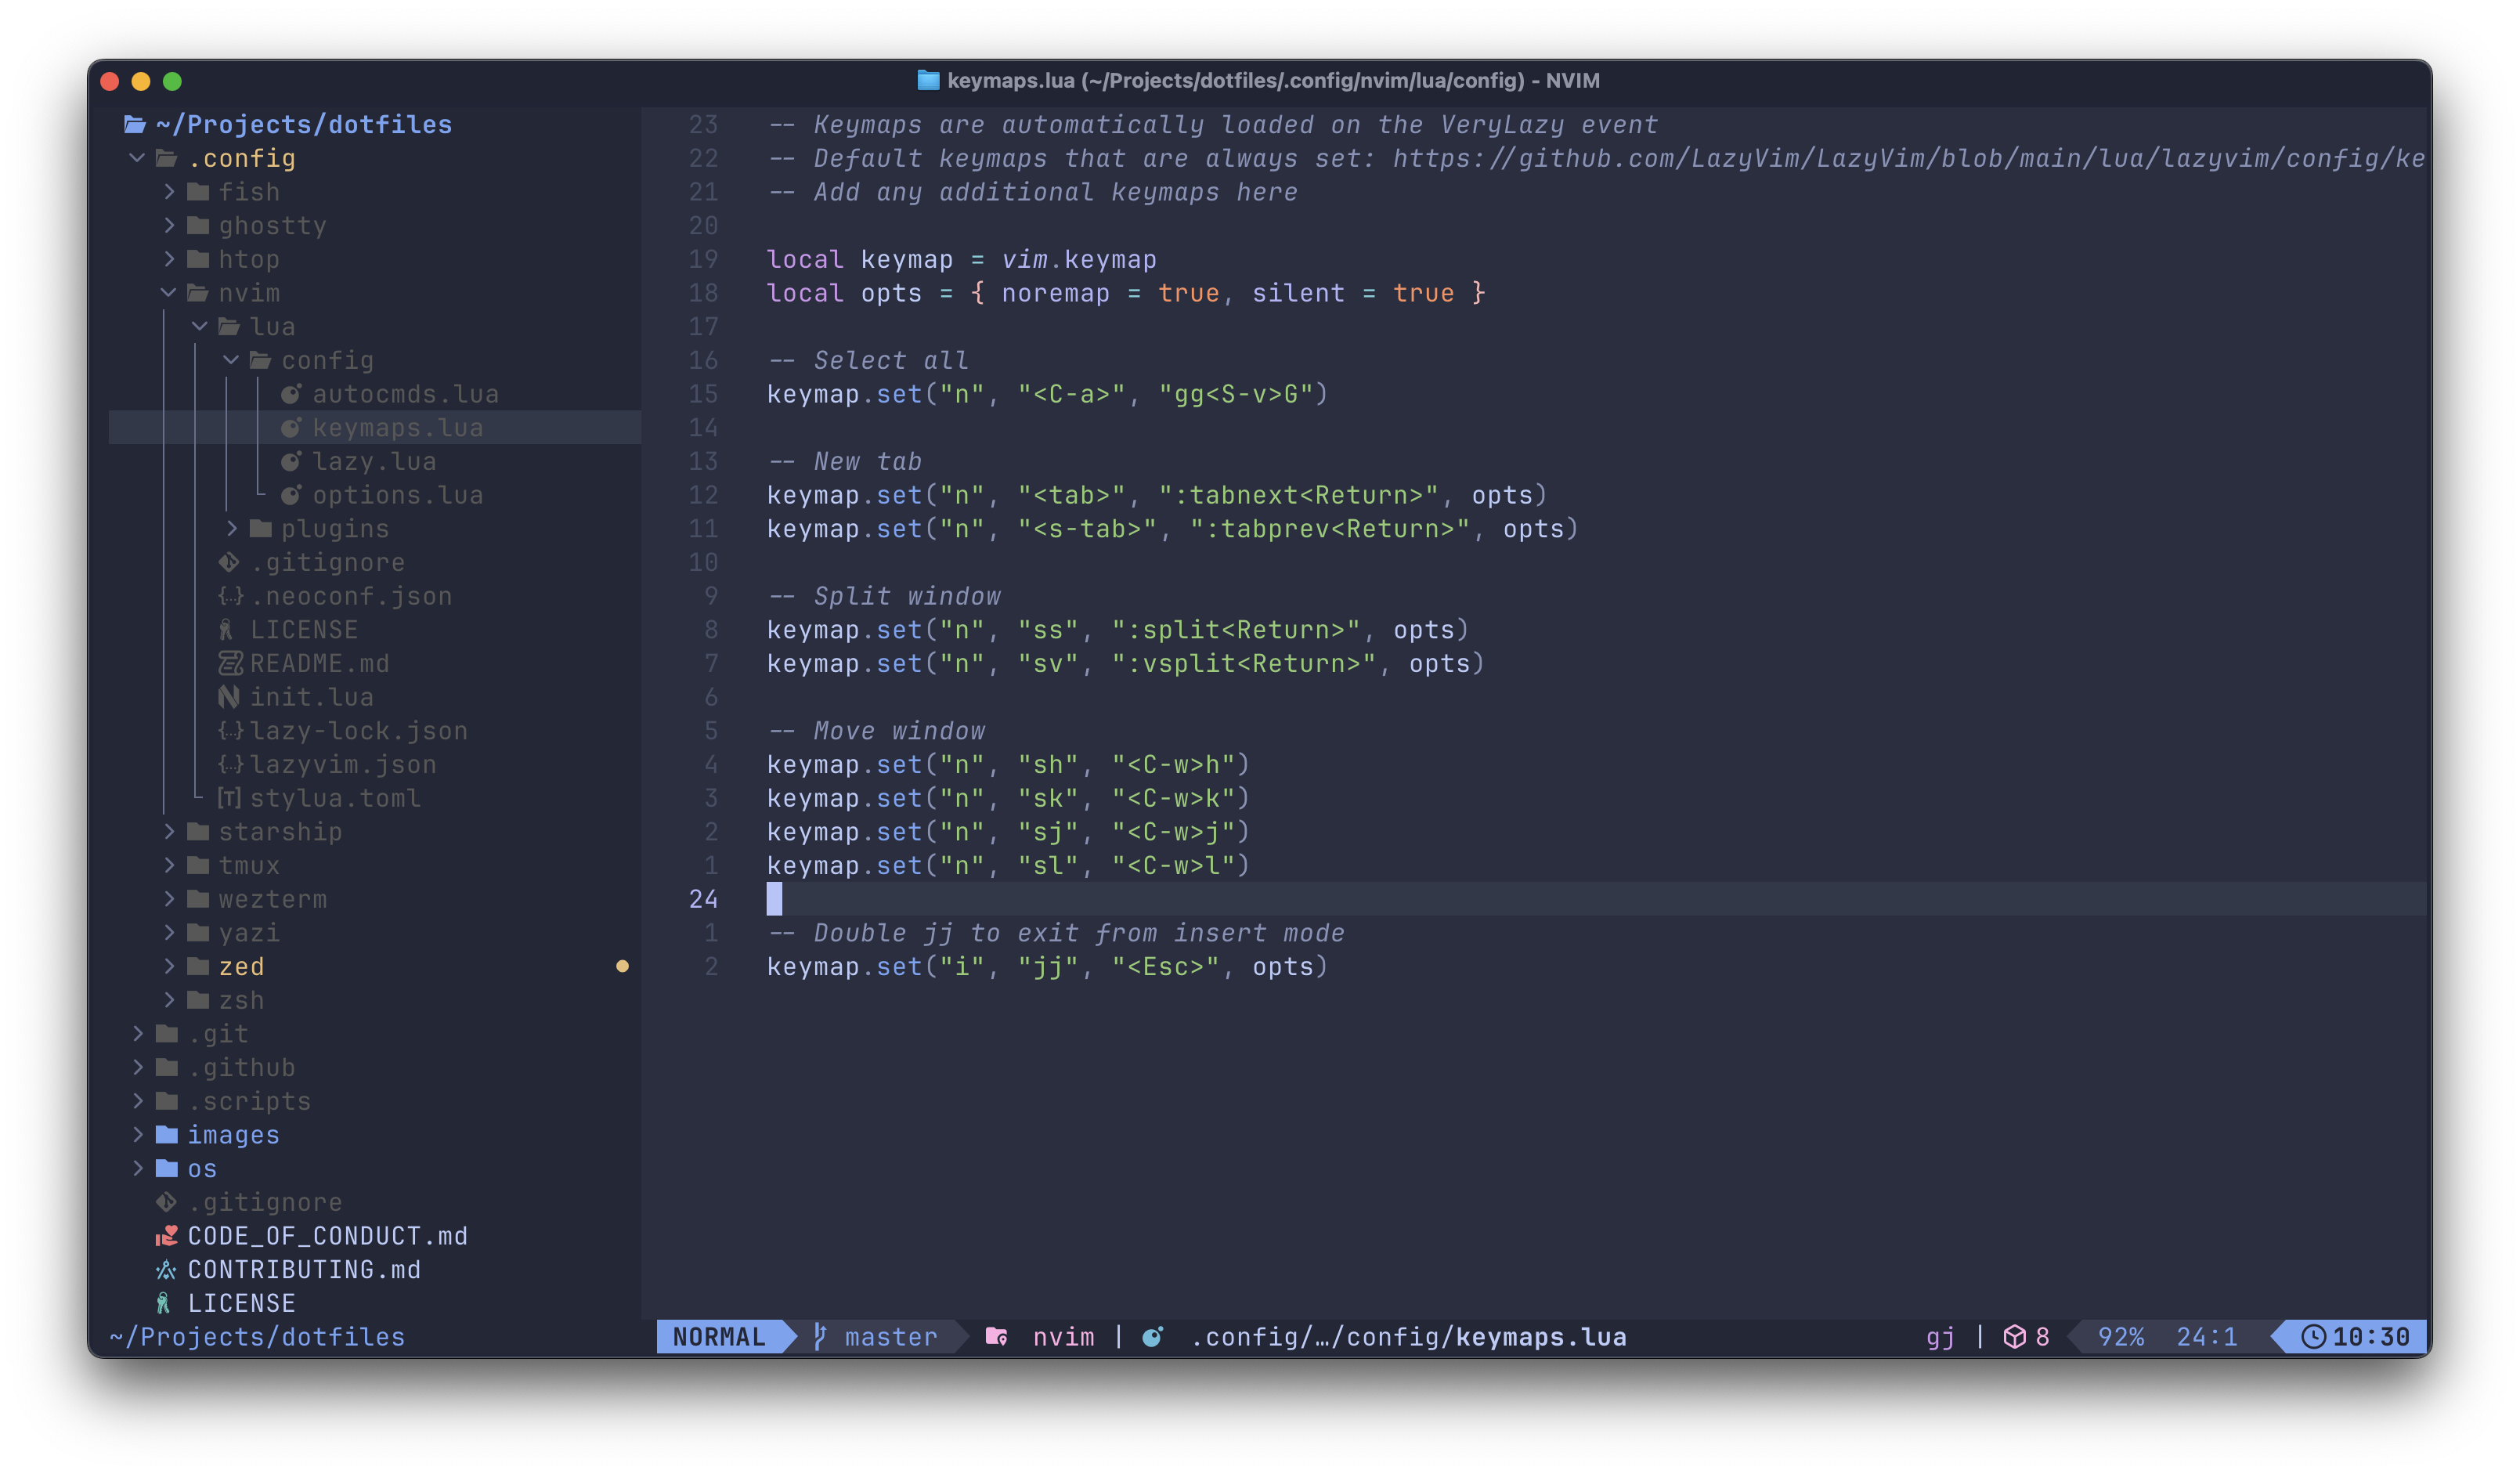Click the Neovim icon beside init.lua
2520x1474 pixels.
[x=229, y=697]
